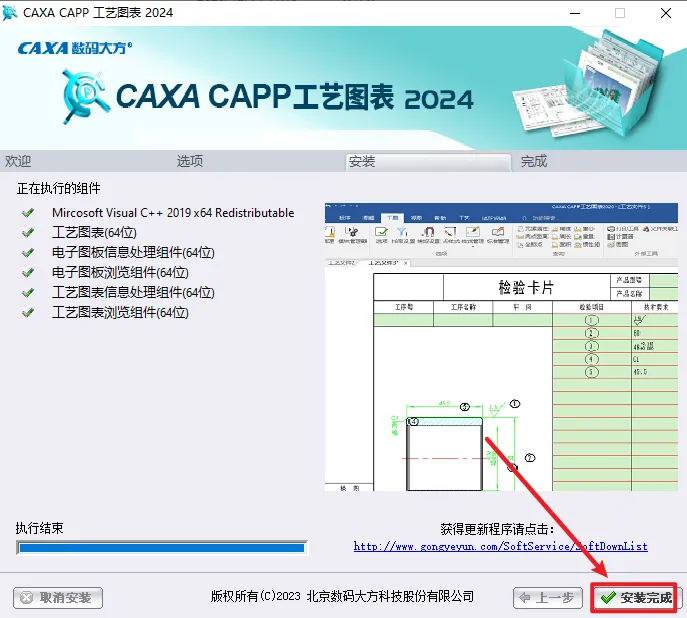Click text Mircosoft Visual C++ 2019 x64 Redistributable
This screenshot has height=618, width=687.
[173, 213]
